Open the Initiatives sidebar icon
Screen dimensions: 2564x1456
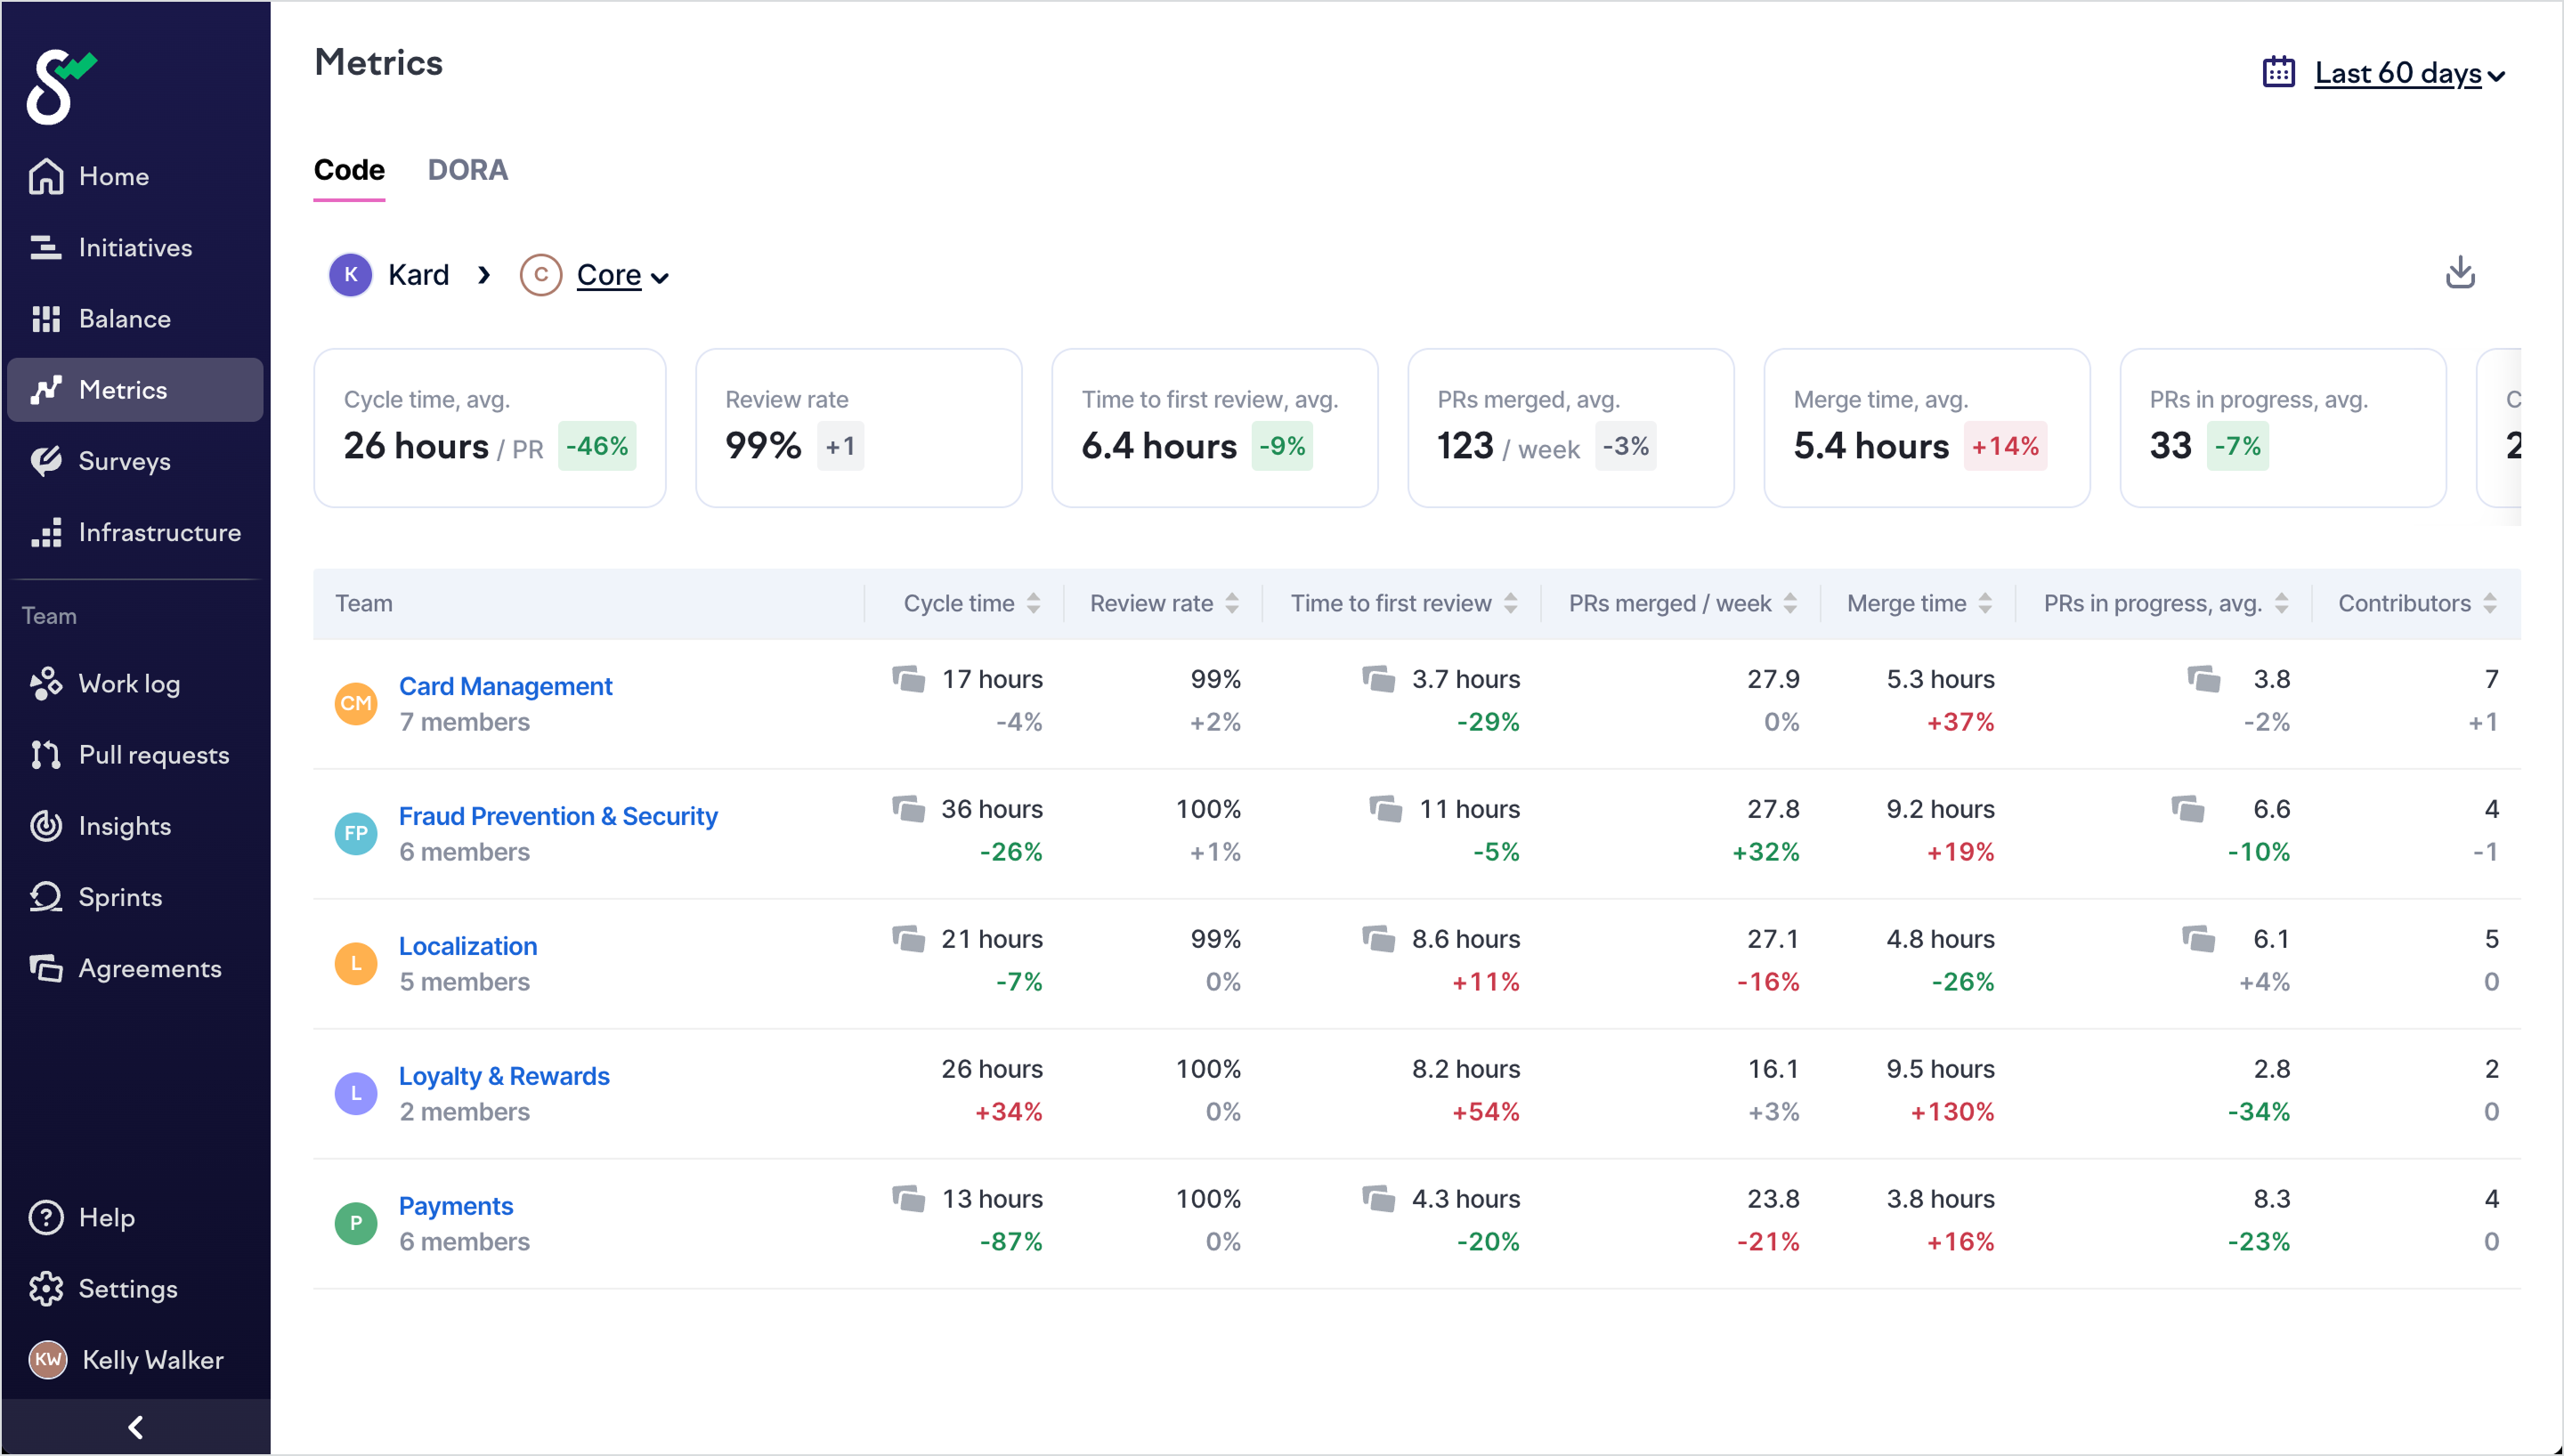(x=46, y=247)
